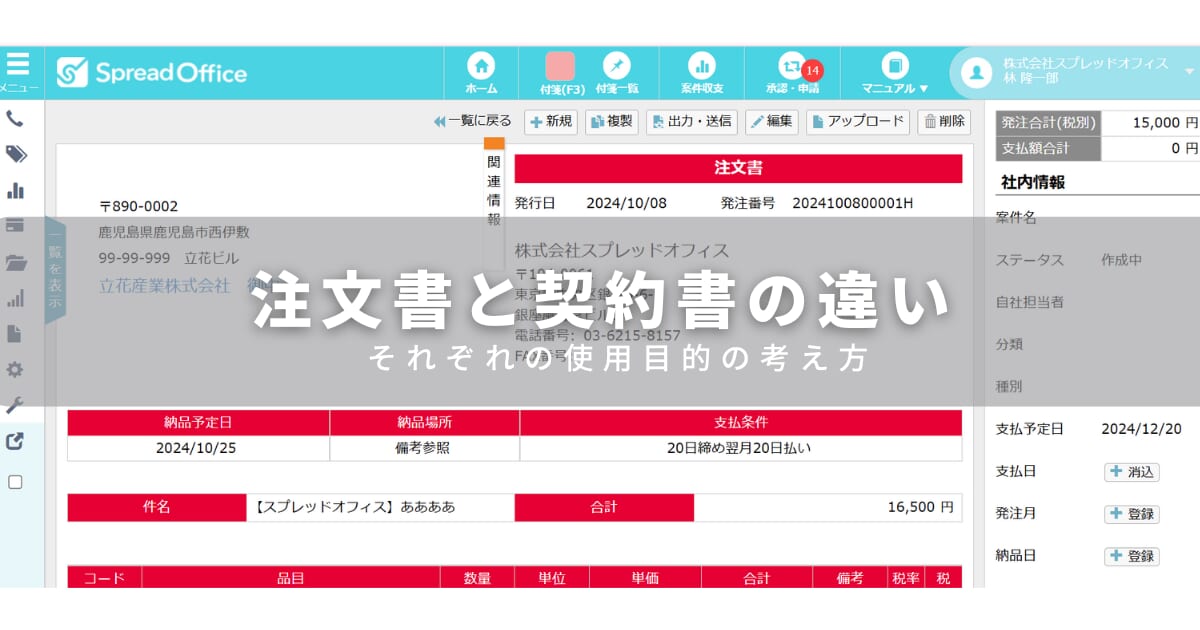Image resolution: width=1200 pixels, height=630 pixels.
Task: Select the subject 【スプレッドオフィス】ああああ
Action: [x=353, y=507]
